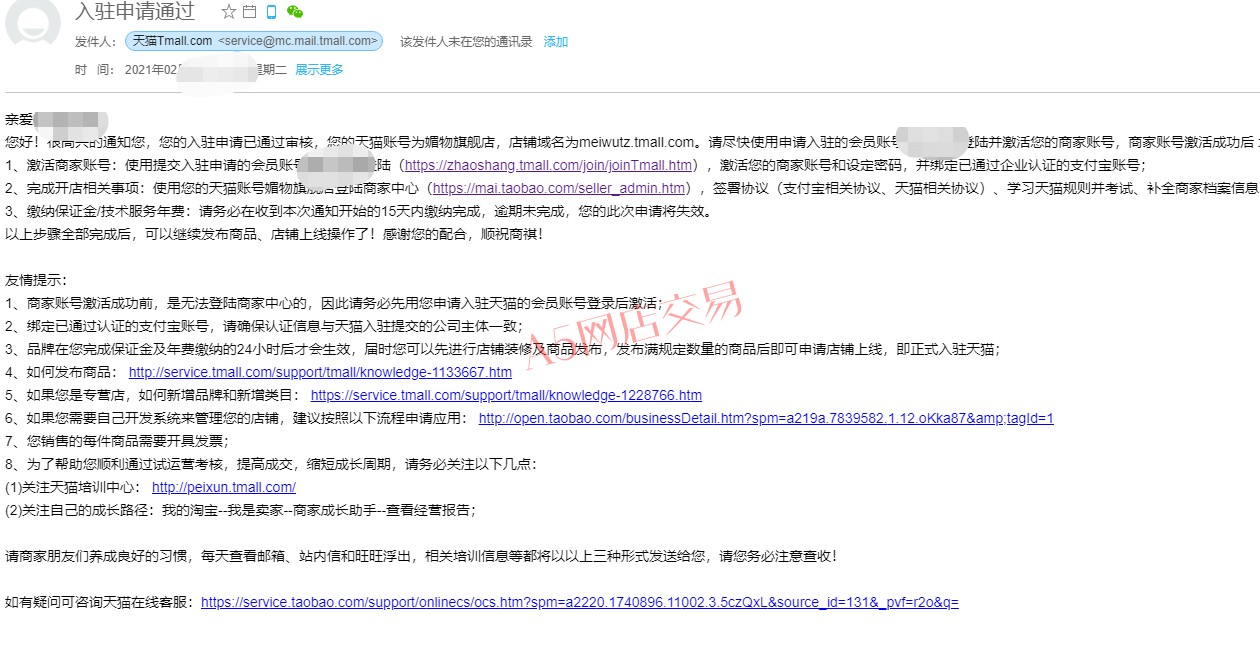The width and height of the screenshot is (1260, 655).
Task: Open the knowledge-1133667 product publishing link
Action: pos(320,372)
